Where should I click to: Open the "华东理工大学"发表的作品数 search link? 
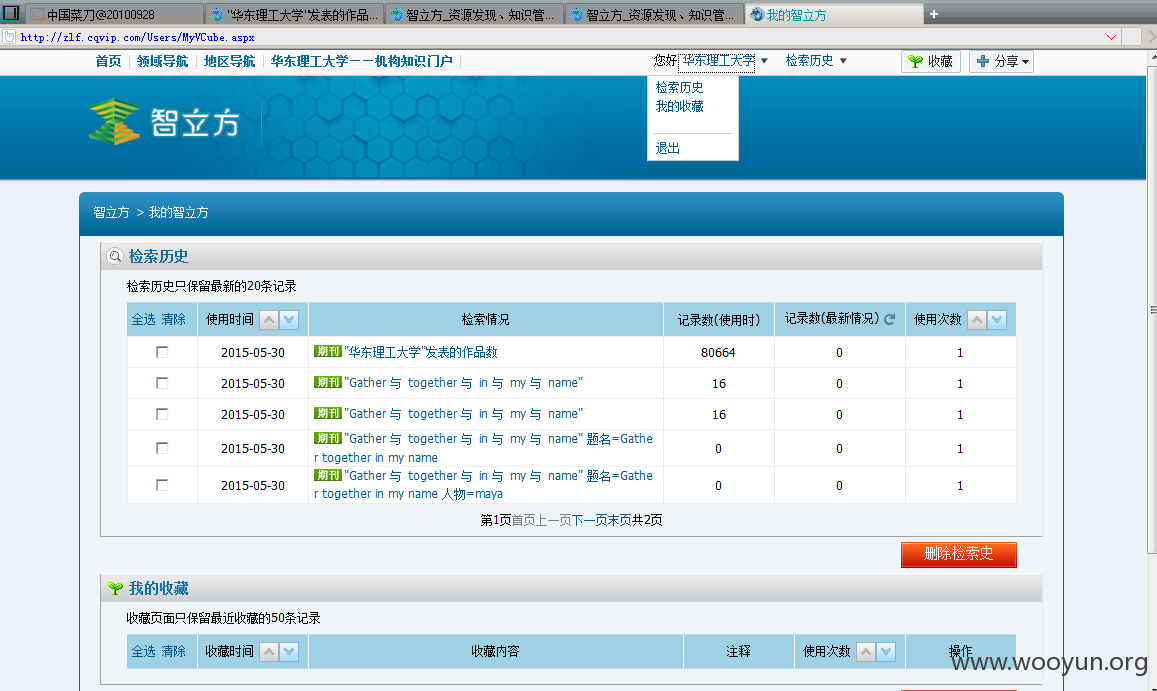(x=421, y=352)
